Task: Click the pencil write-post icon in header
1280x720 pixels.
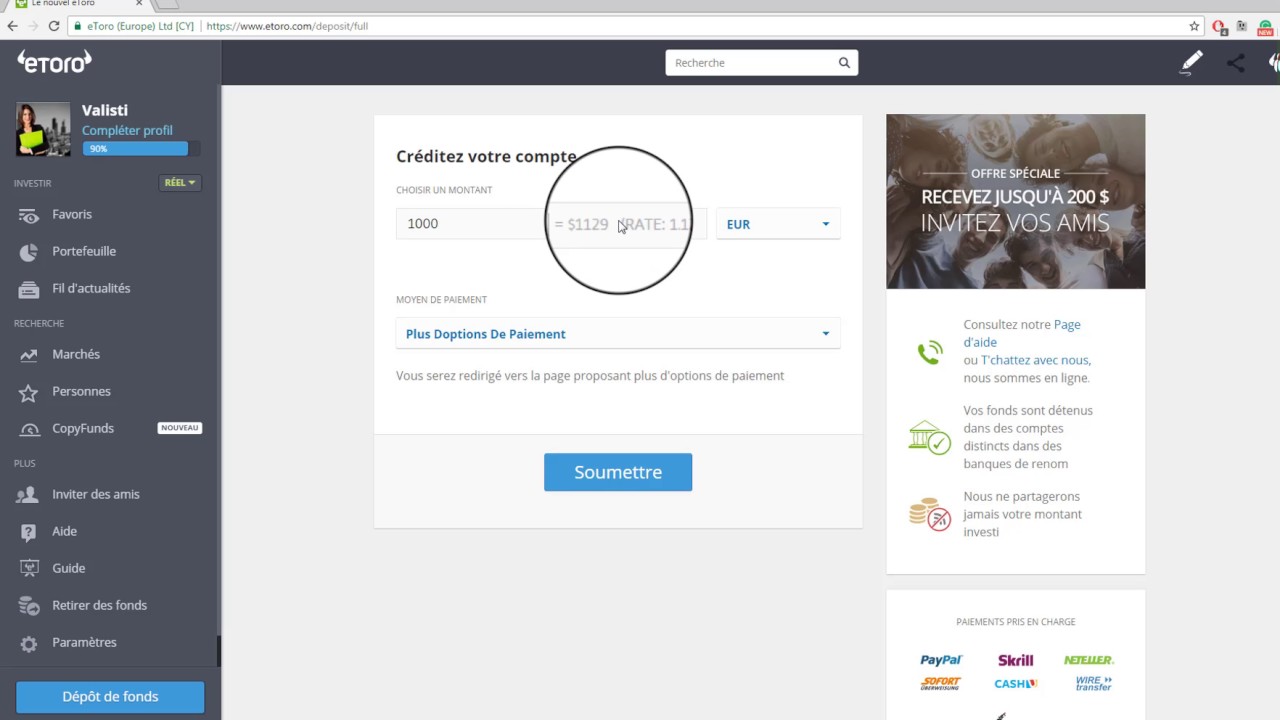Action: (x=1191, y=63)
